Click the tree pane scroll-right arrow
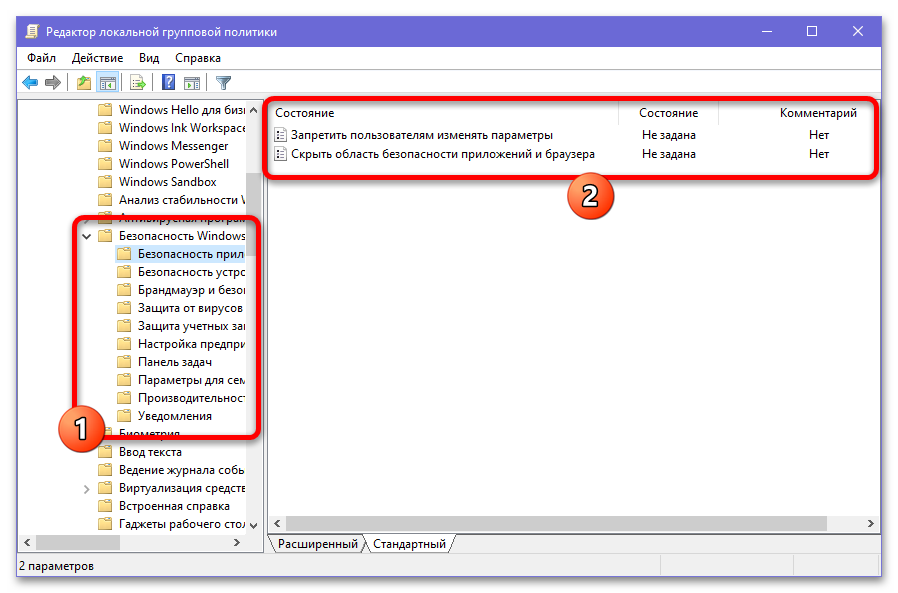The height and width of the screenshot is (593, 898). point(237,542)
